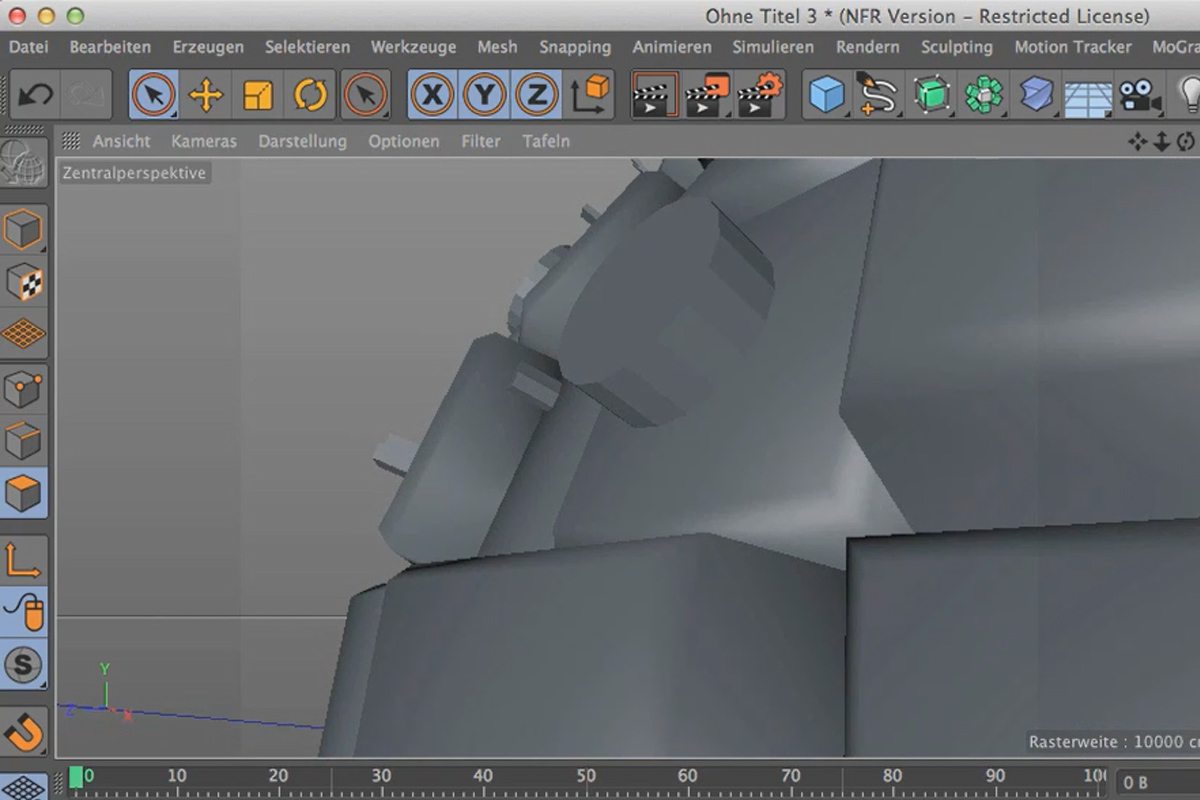This screenshot has height=800, width=1200.
Task: Open the viewport Kameras menu
Action: (204, 141)
